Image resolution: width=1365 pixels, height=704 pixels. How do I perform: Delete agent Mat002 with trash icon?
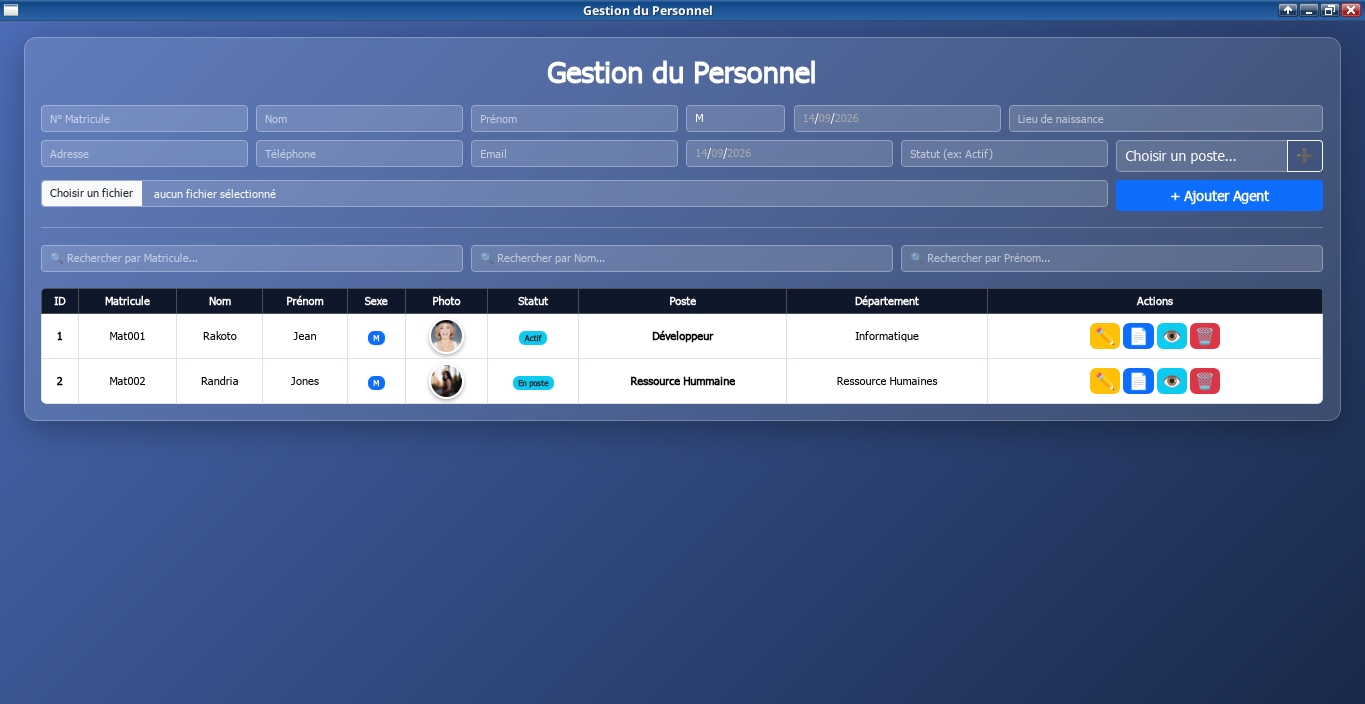pos(1204,381)
